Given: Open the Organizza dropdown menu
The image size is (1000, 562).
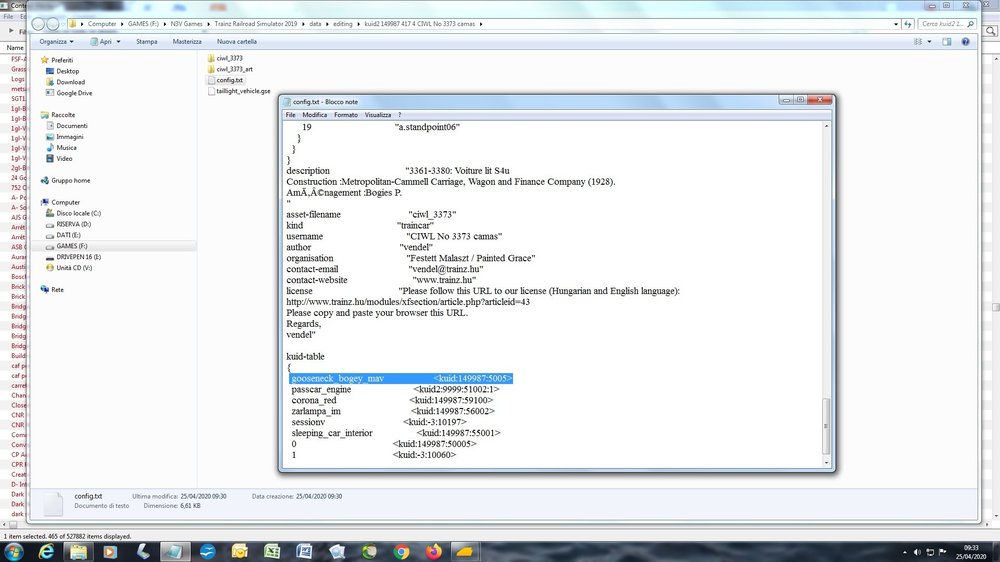Looking at the screenshot, I should point(56,41).
